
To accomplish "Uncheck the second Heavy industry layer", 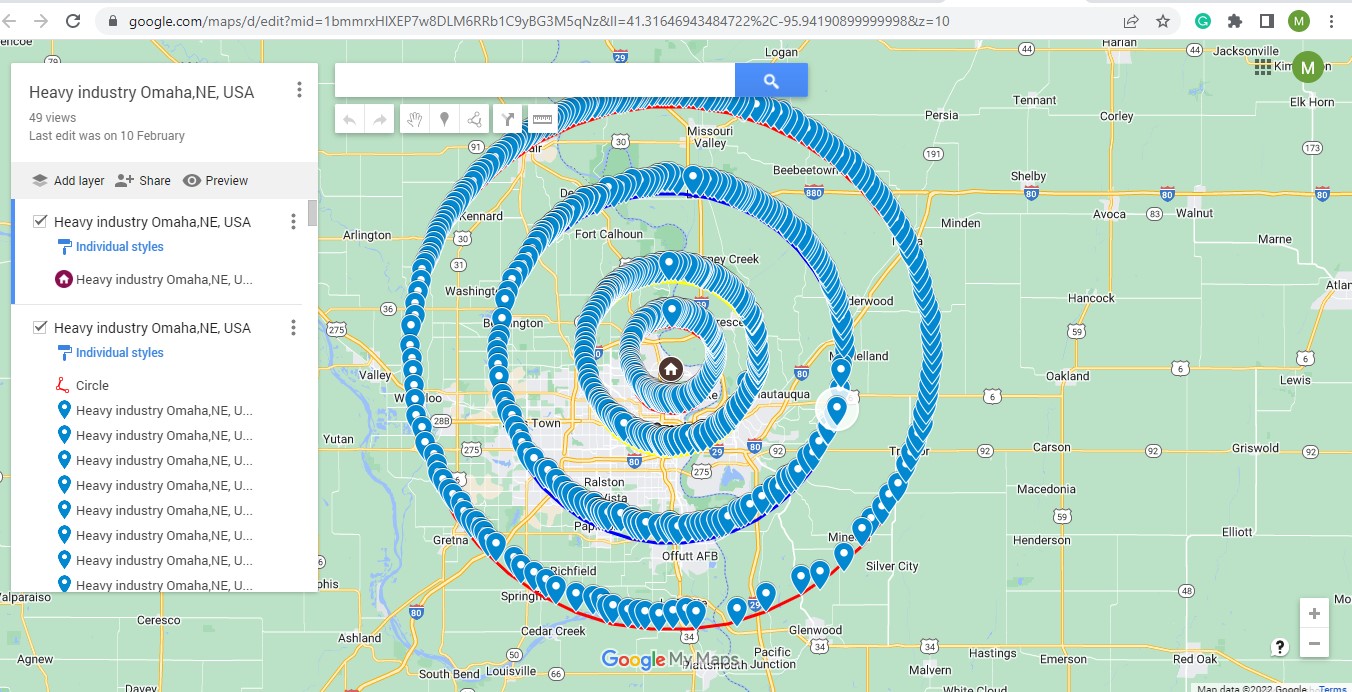I will (x=41, y=327).
